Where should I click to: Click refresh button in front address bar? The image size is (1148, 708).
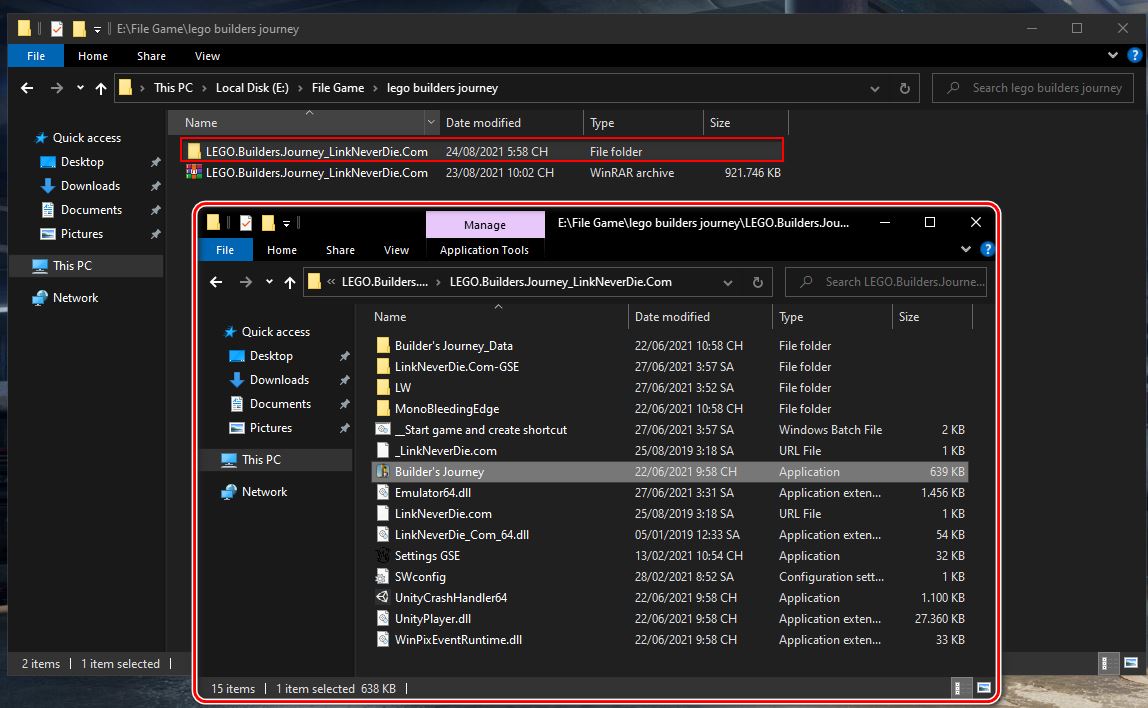(x=757, y=282)
